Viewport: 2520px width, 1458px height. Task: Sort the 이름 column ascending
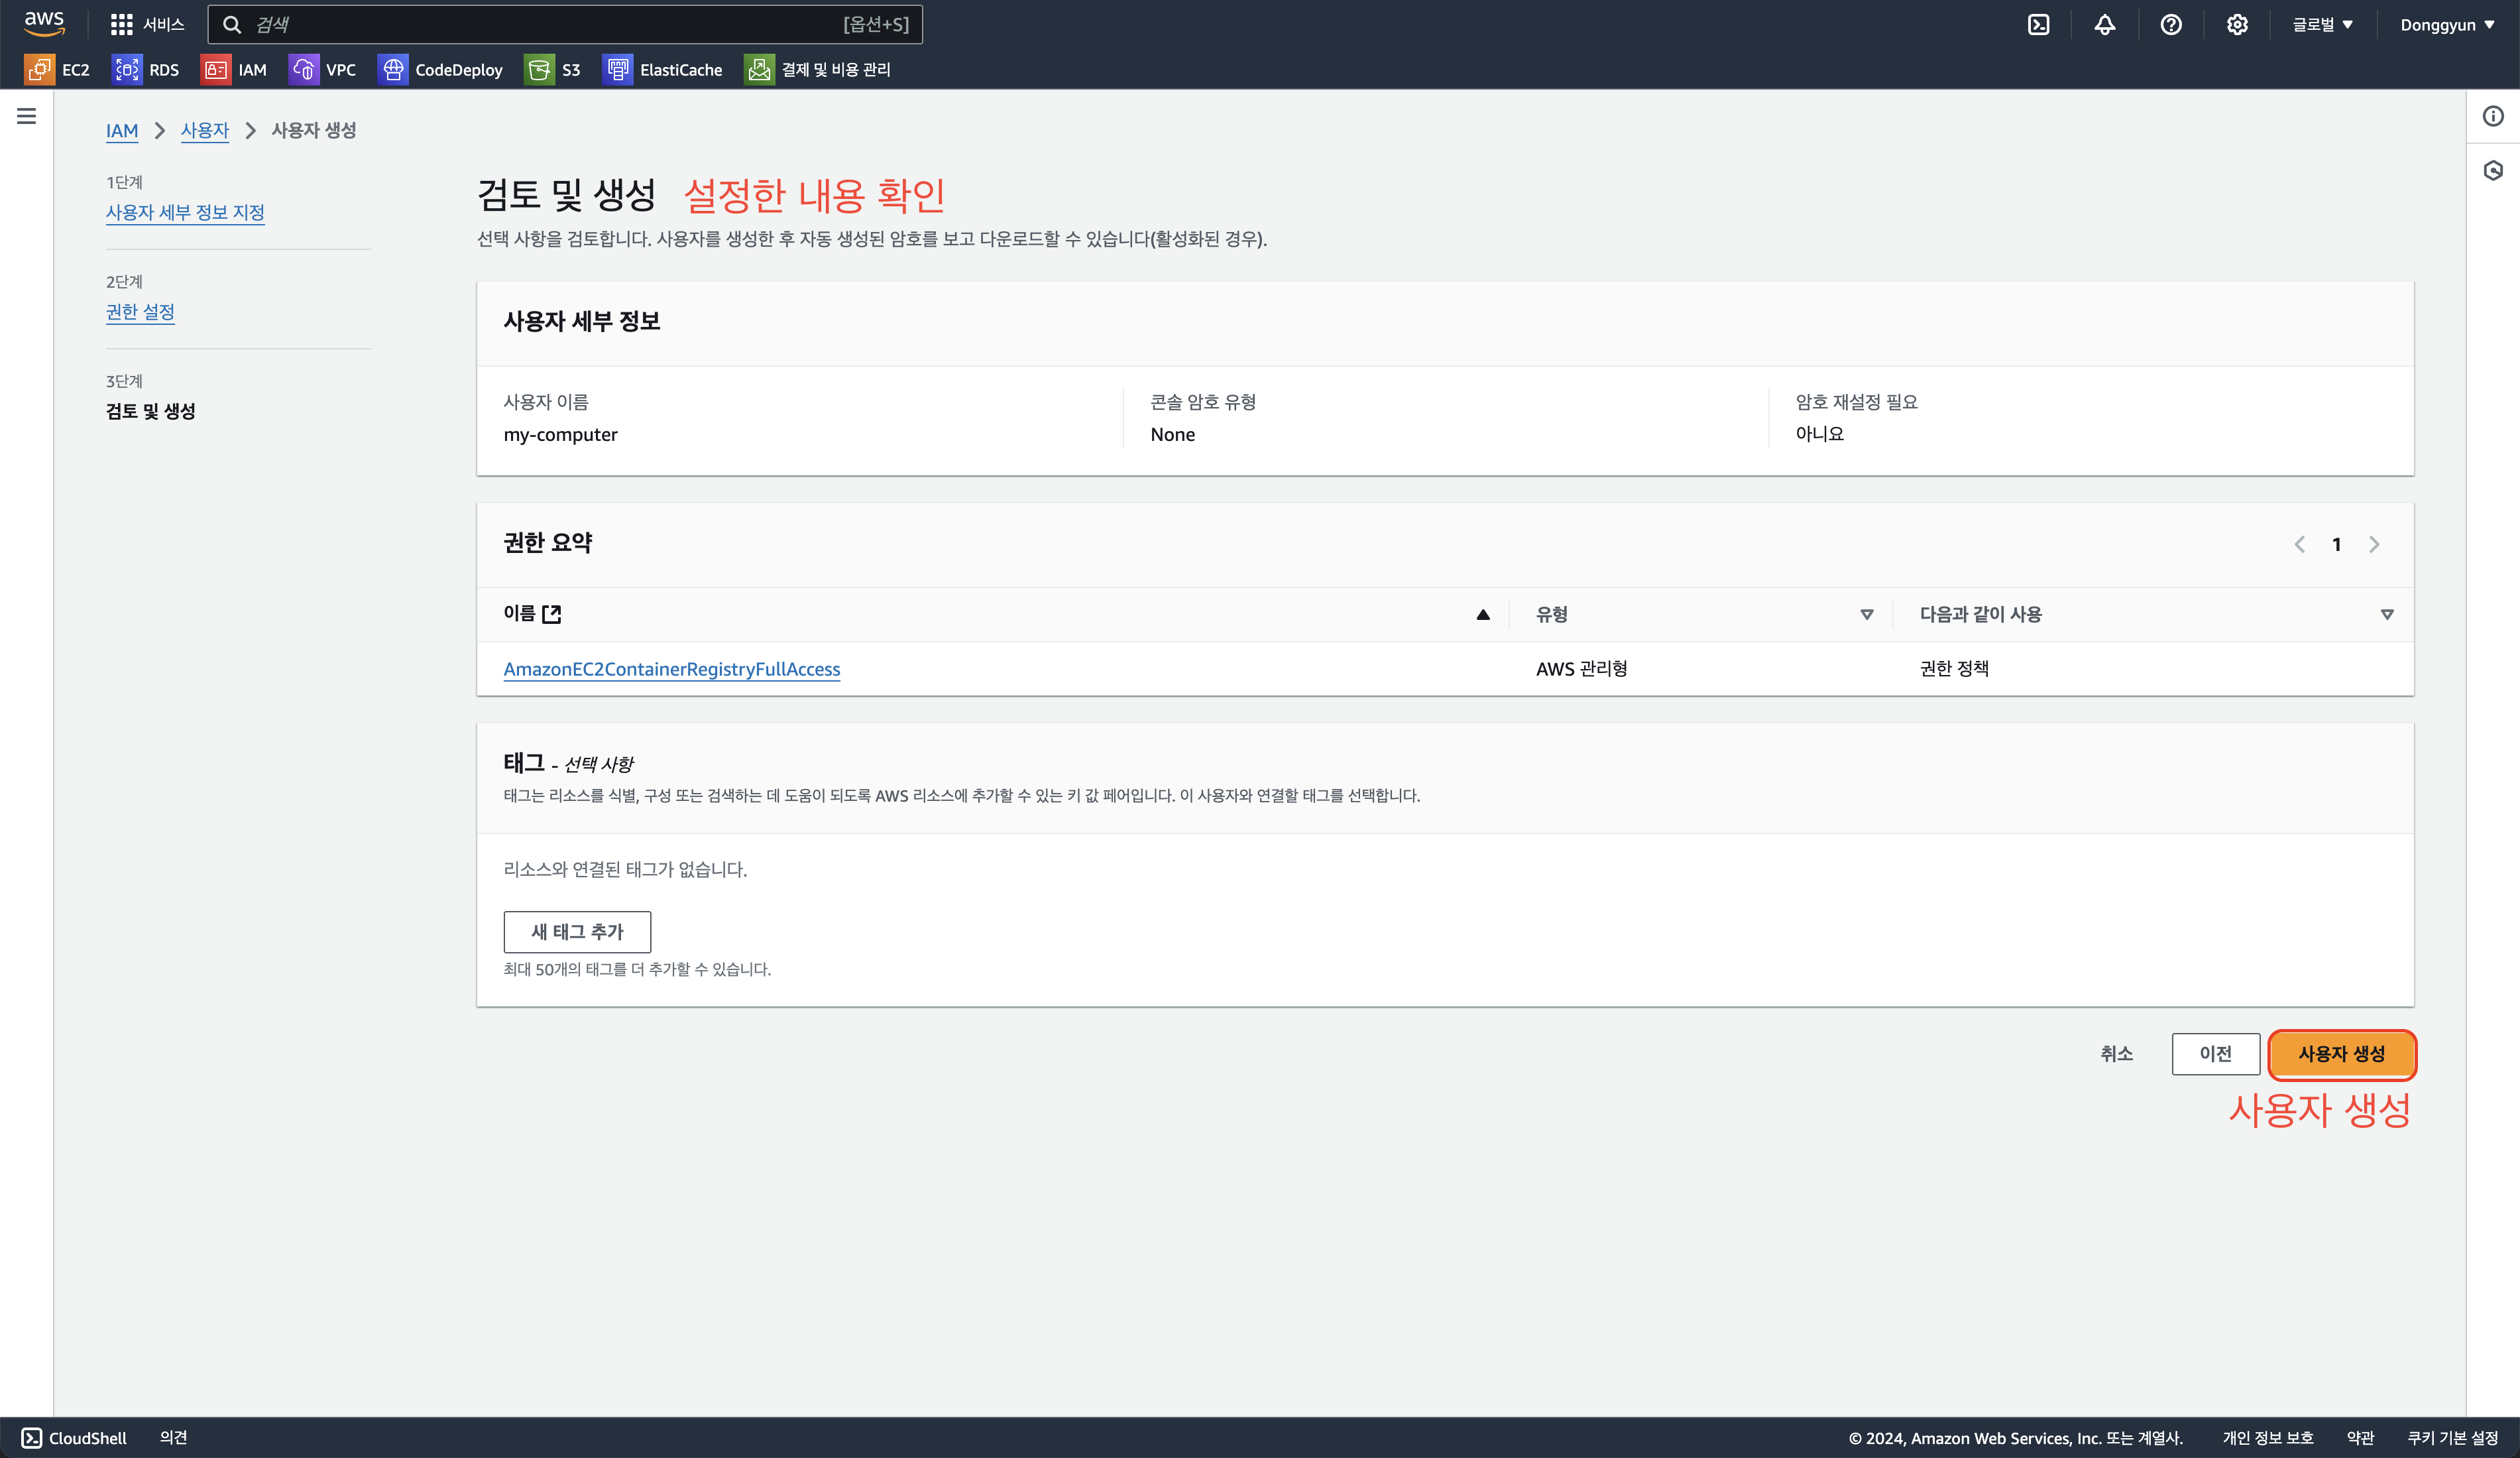(1483, 614)
